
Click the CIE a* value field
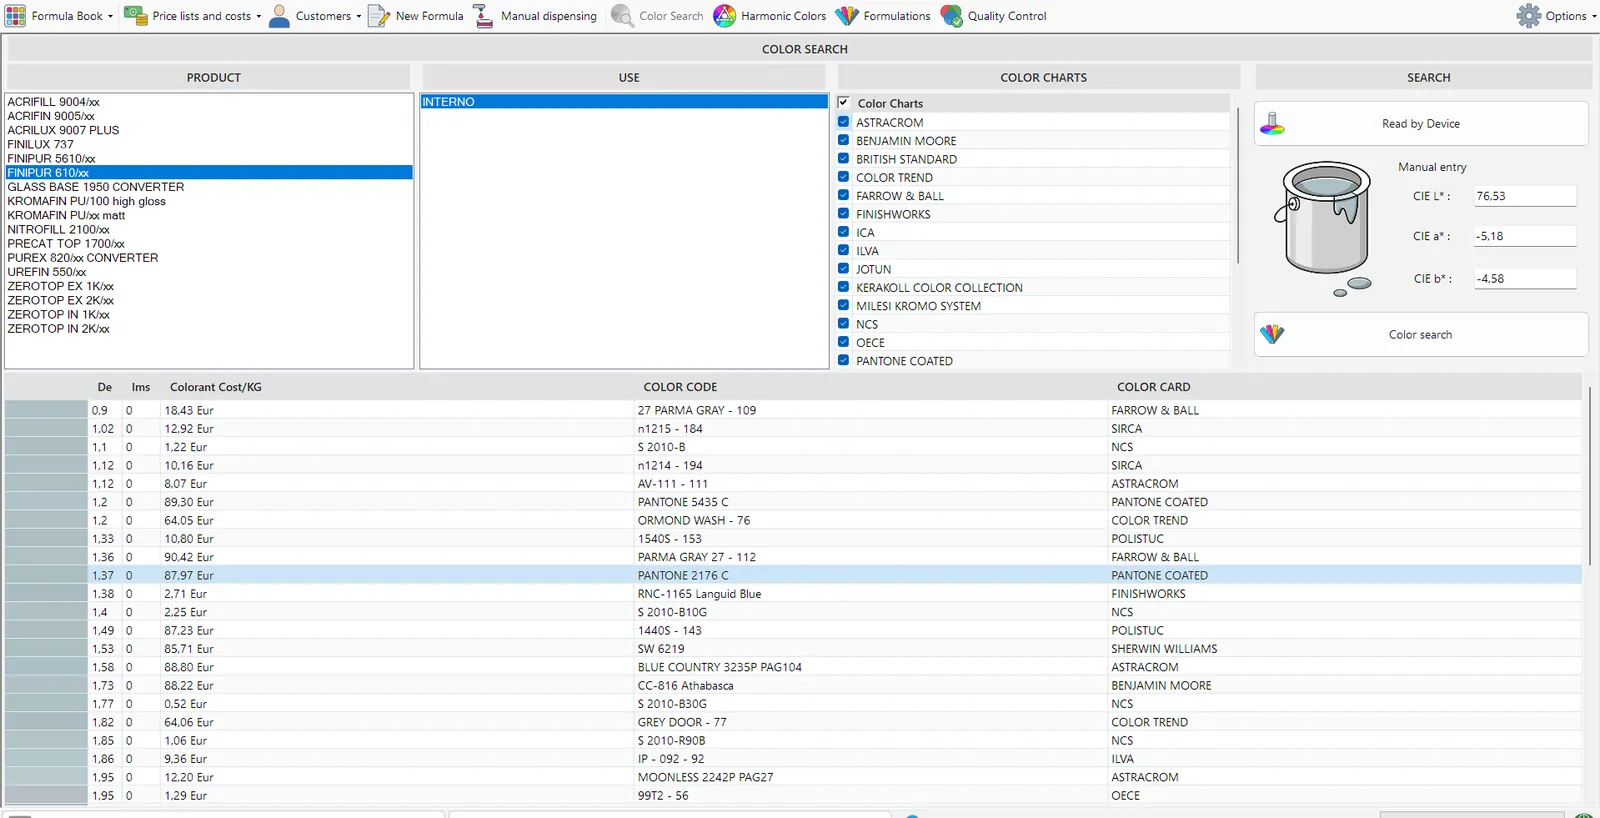1525,236
